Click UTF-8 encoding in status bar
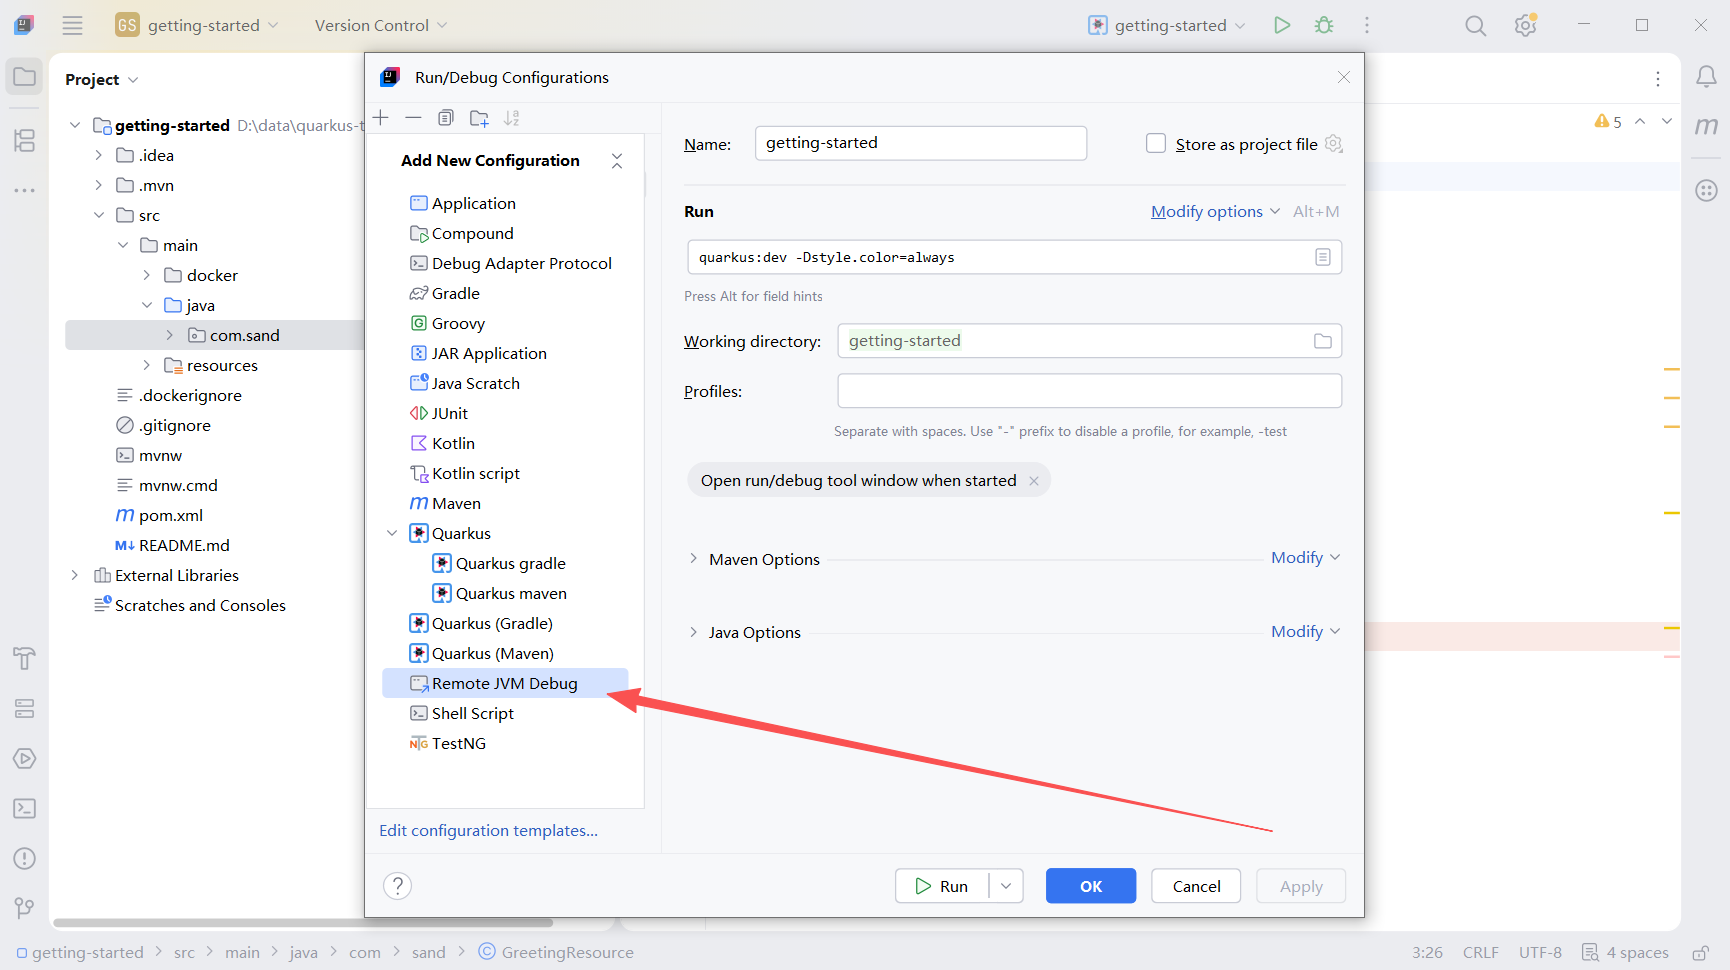Viewport: 1730px width, 970px height. tap(1540, 952)
